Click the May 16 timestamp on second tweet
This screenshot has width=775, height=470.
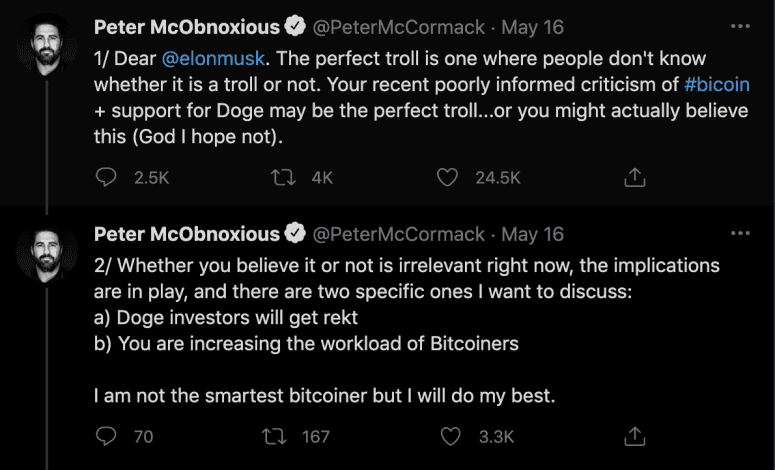tap(533, 234)
